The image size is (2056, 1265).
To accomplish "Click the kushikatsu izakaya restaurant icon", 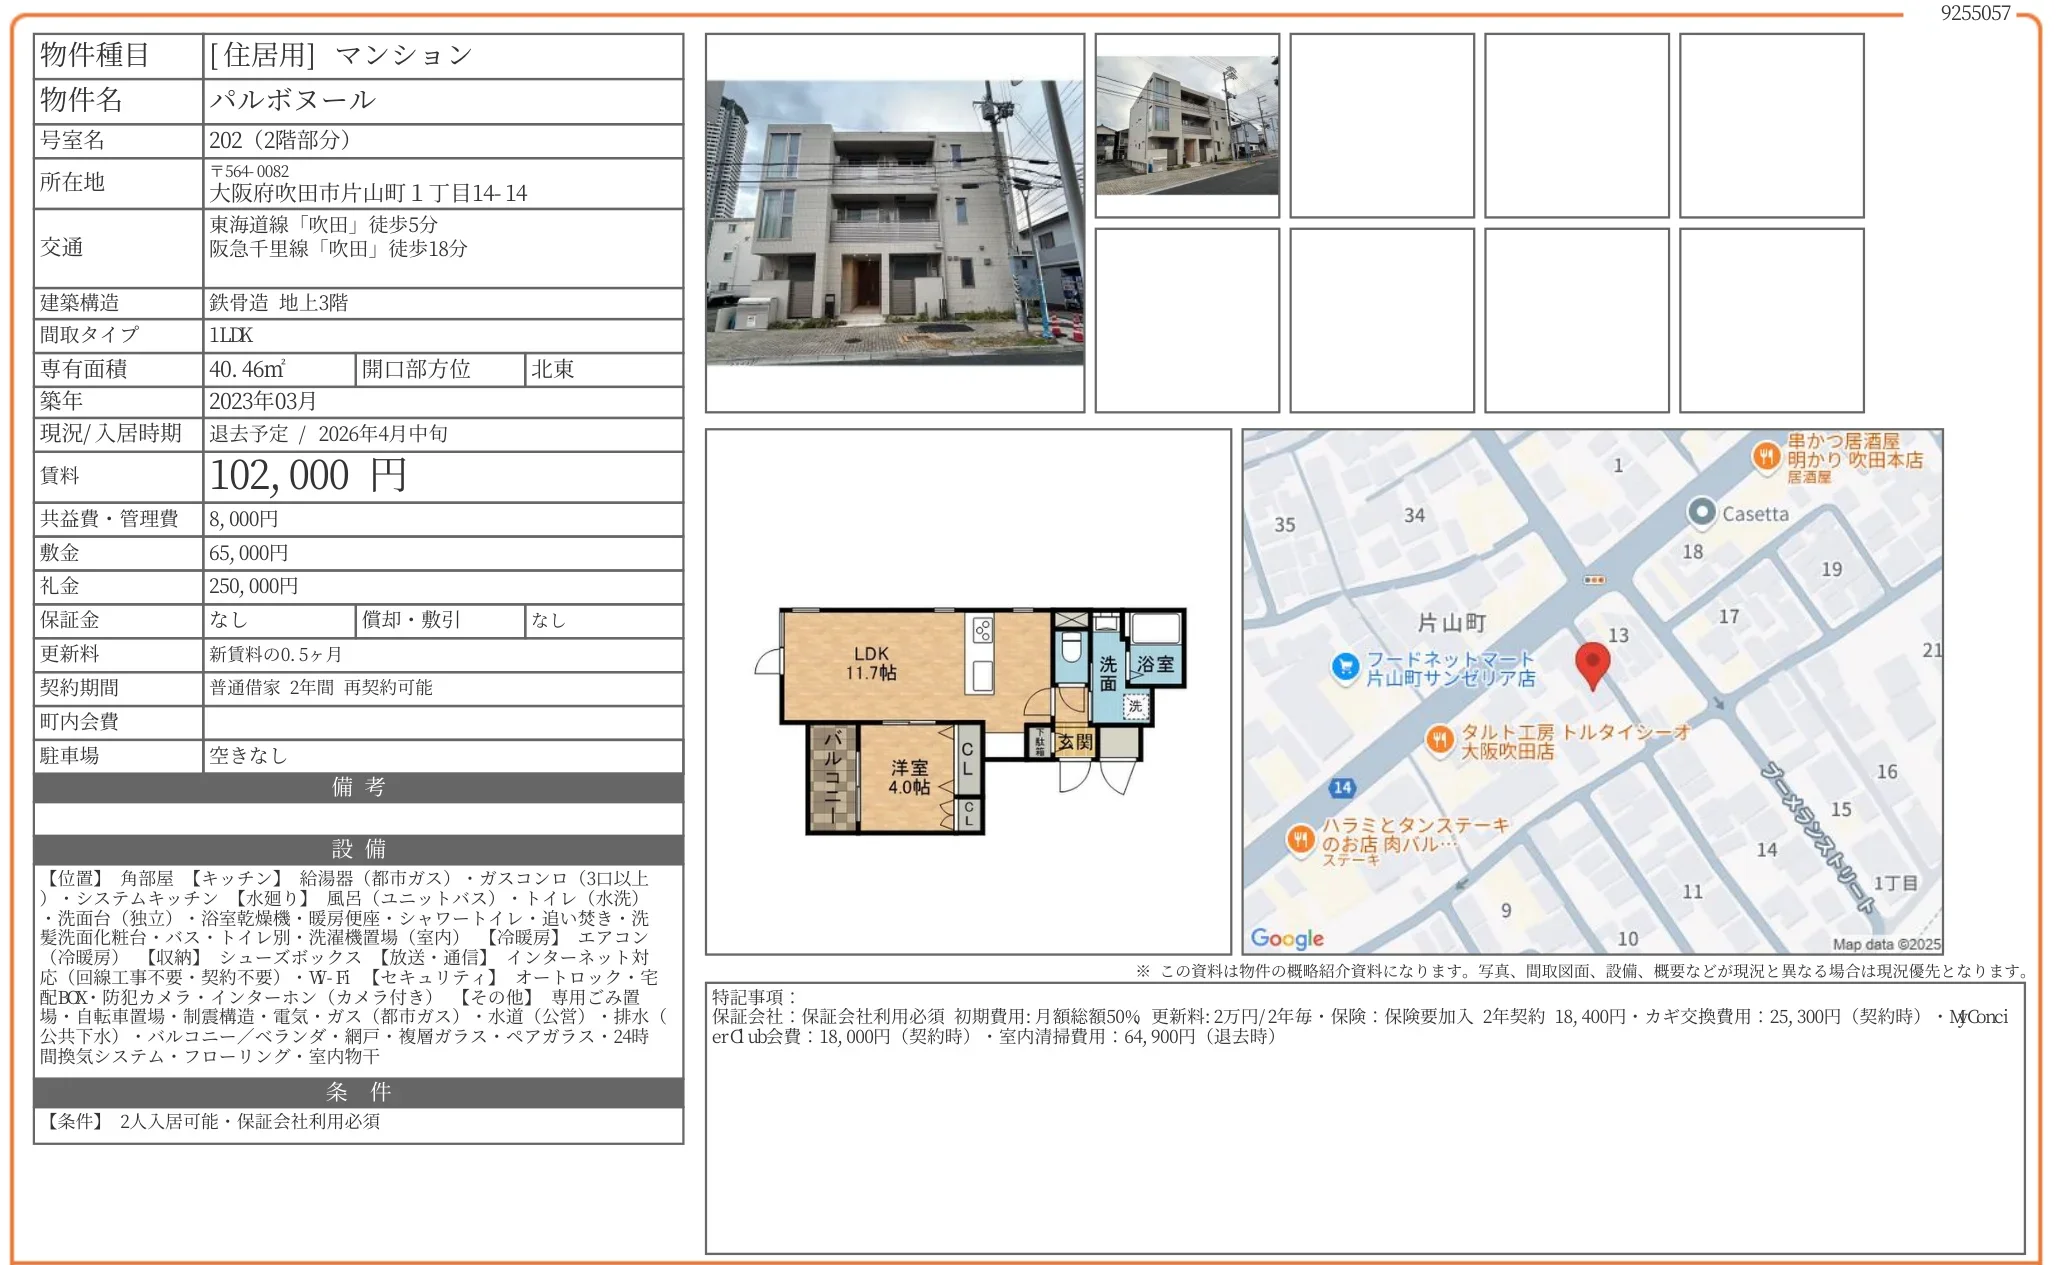I will click(x=1767, y=457).
